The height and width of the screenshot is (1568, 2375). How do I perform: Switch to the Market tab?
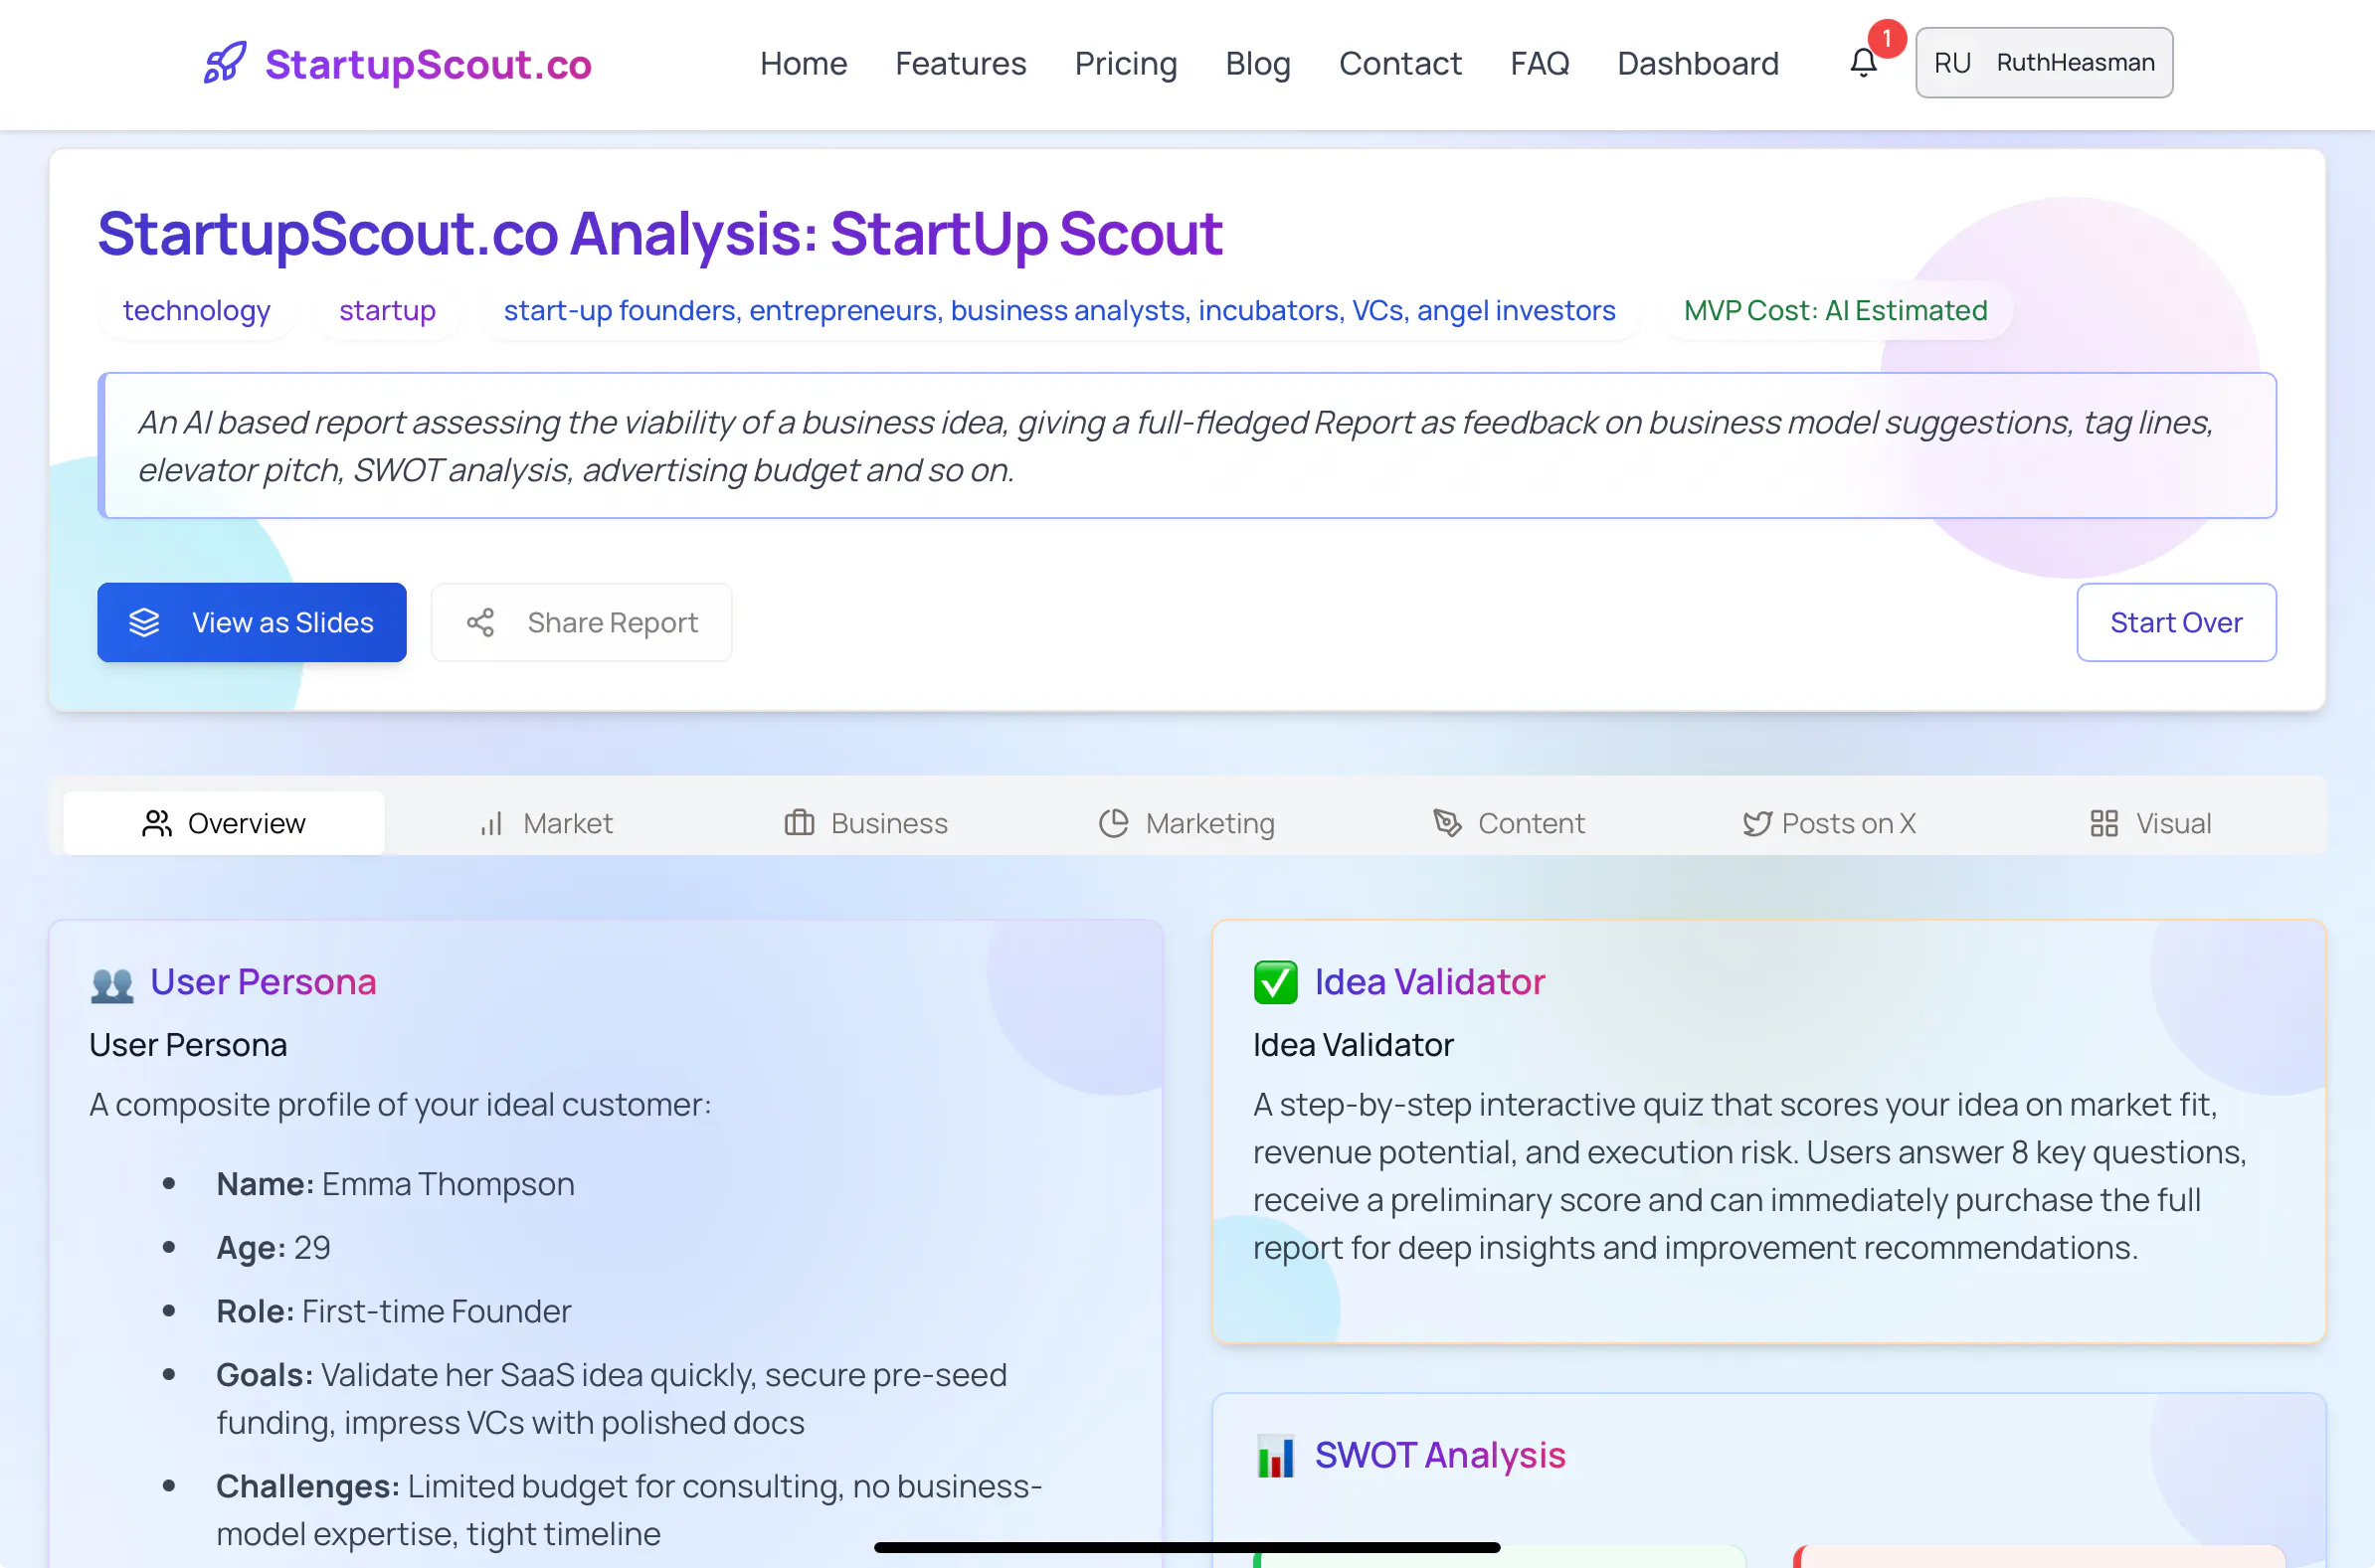pyautogui.click(x=546, y=823)
